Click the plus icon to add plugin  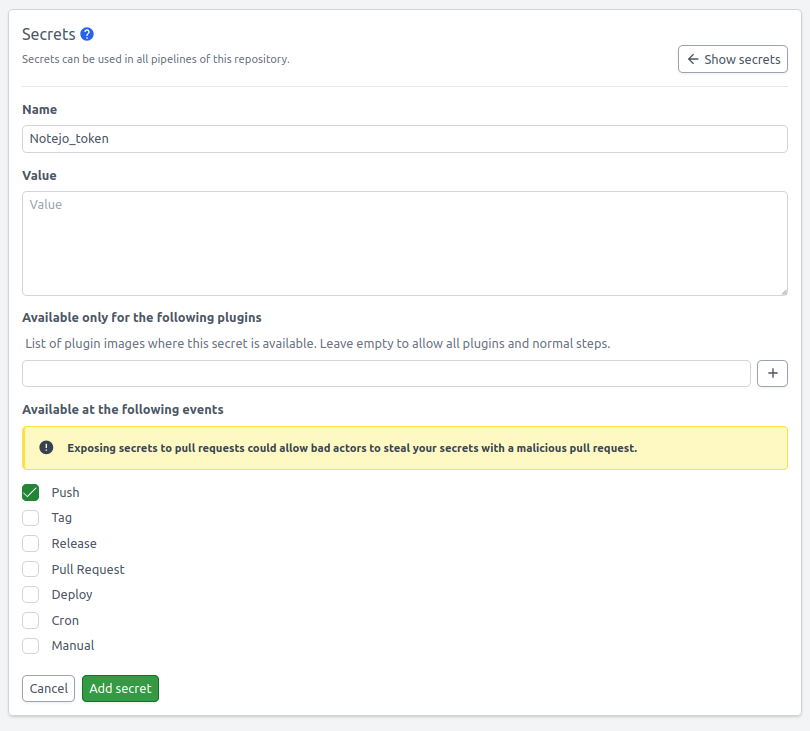tap(772, 373)
